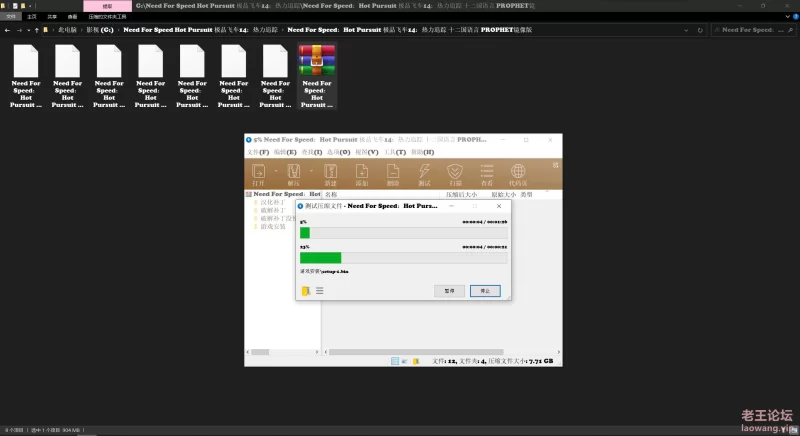The height and width of the screenshot is (436, 800).
Task: Click the Forward arrow in Explorer navigation
Action: [19, 30]
